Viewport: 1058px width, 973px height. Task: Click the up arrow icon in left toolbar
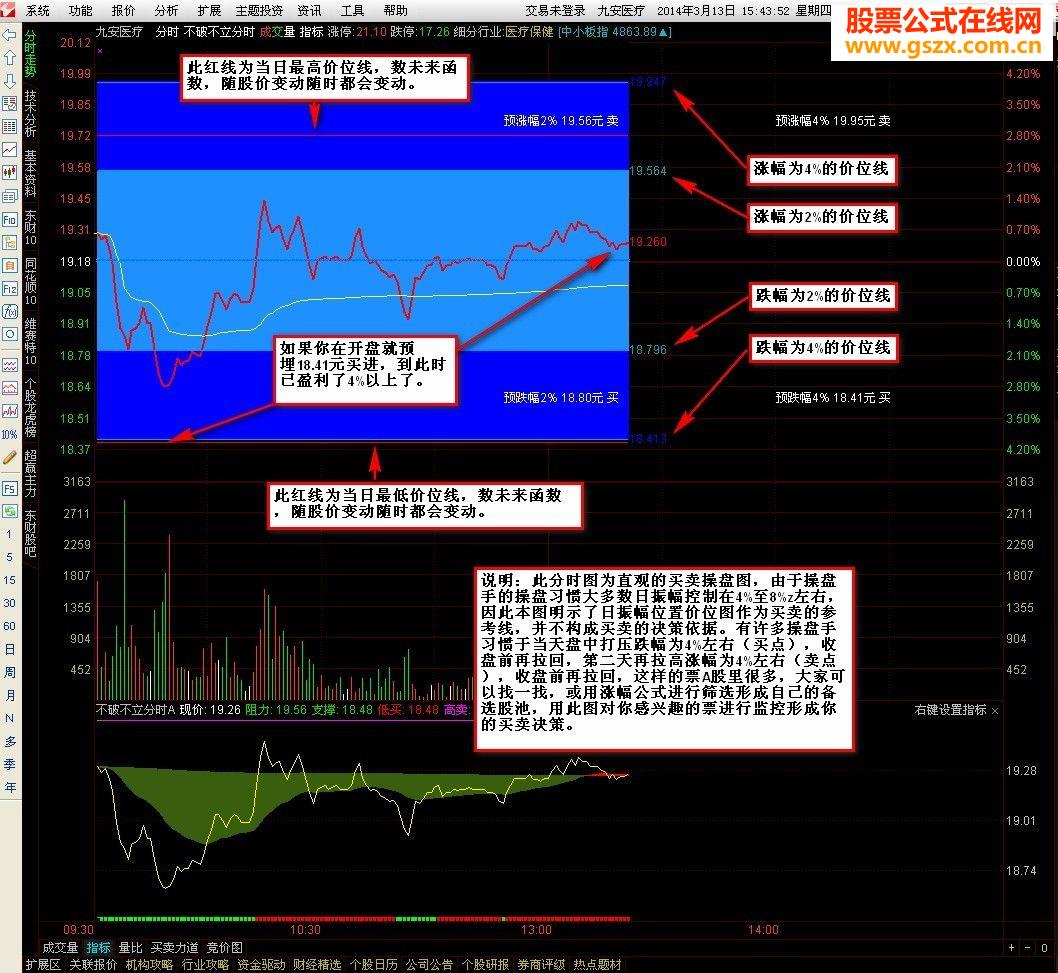[9, 58]
